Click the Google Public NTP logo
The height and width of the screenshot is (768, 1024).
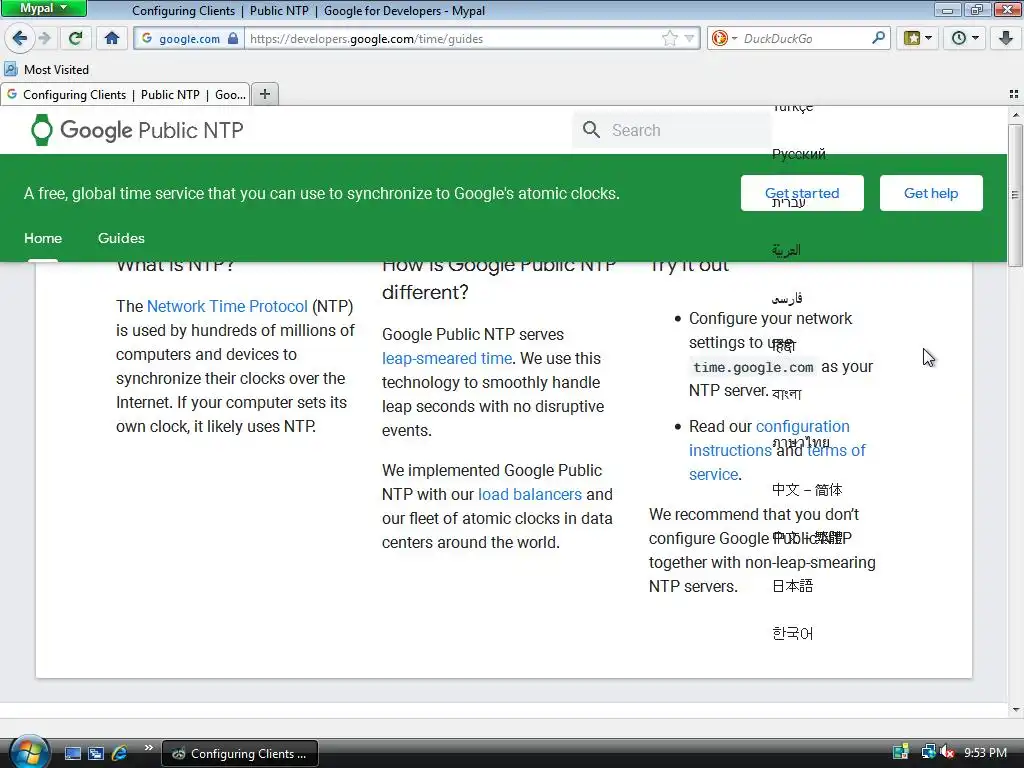point(137,130)
